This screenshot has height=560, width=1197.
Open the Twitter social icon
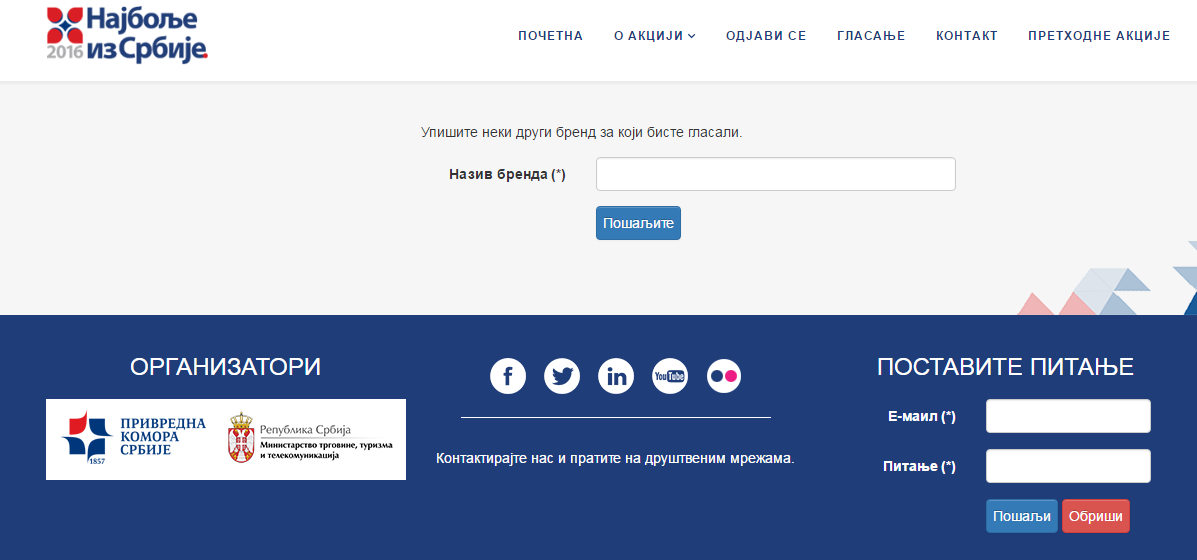pyautogui.click(x=562, y=376)
